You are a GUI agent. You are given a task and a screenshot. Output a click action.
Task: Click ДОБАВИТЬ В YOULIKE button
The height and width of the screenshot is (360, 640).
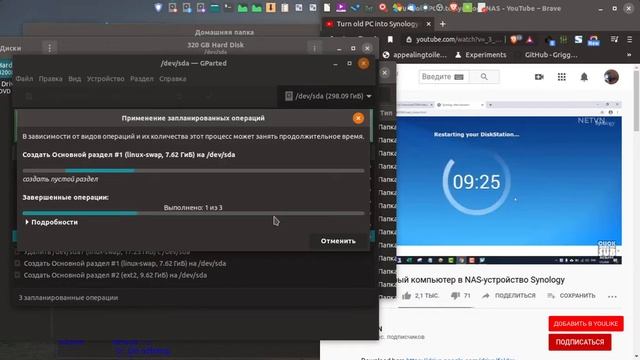tap(586, 324)
